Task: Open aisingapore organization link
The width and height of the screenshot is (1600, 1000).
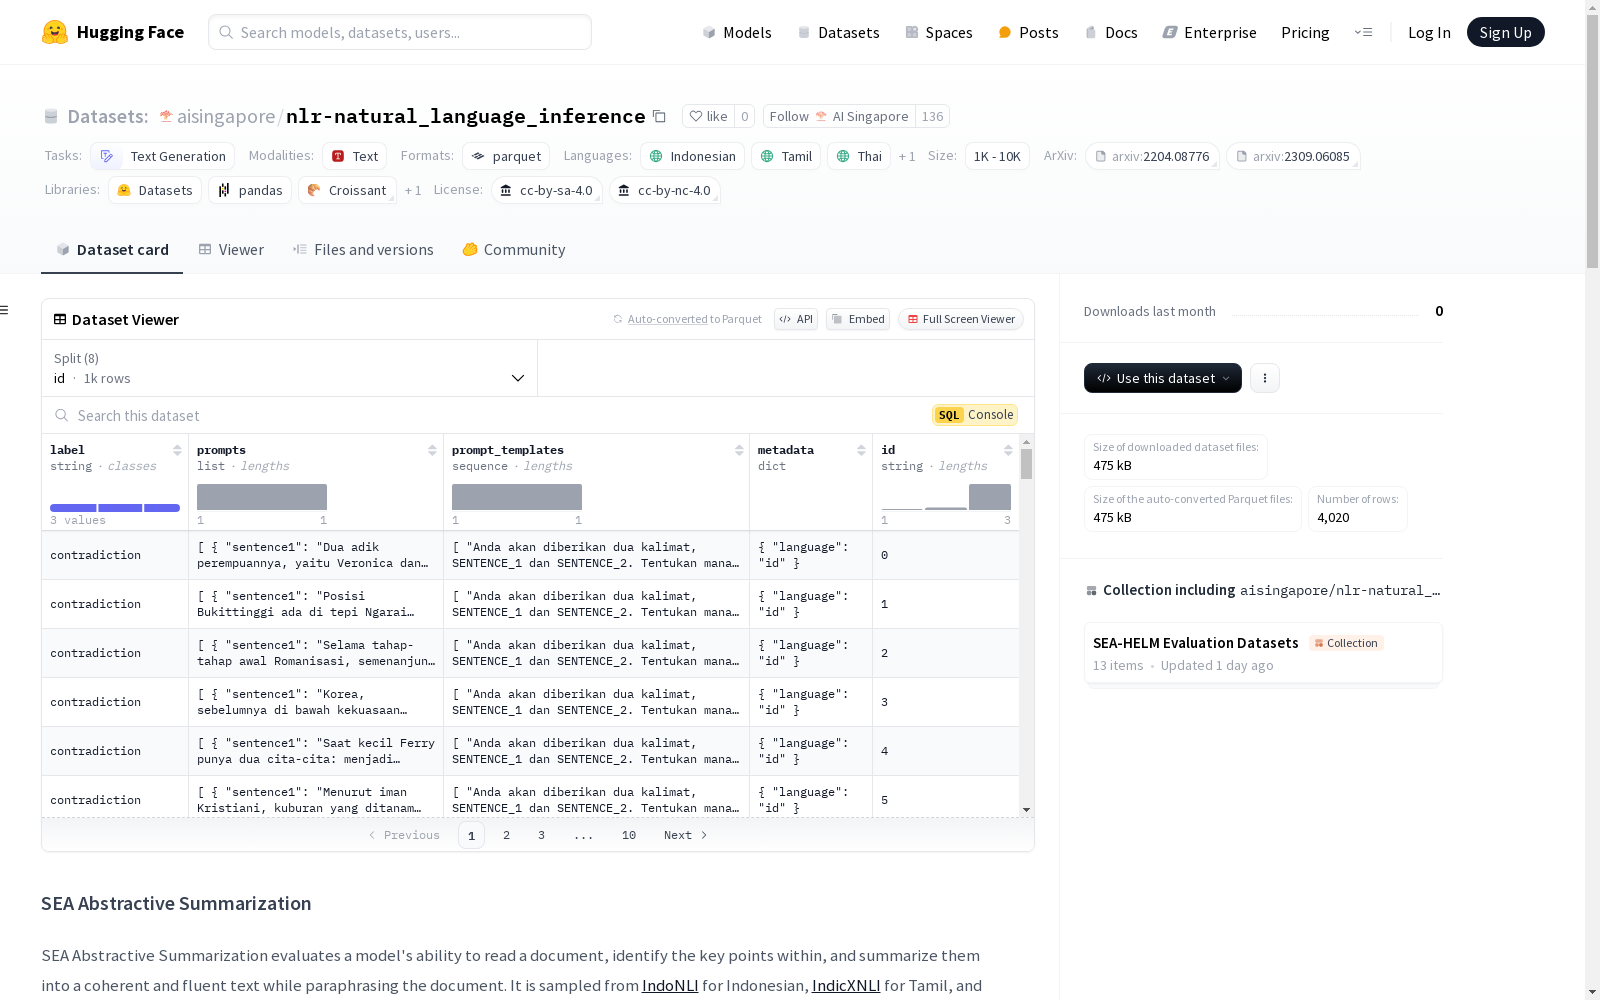Action: tap(226, 116)
